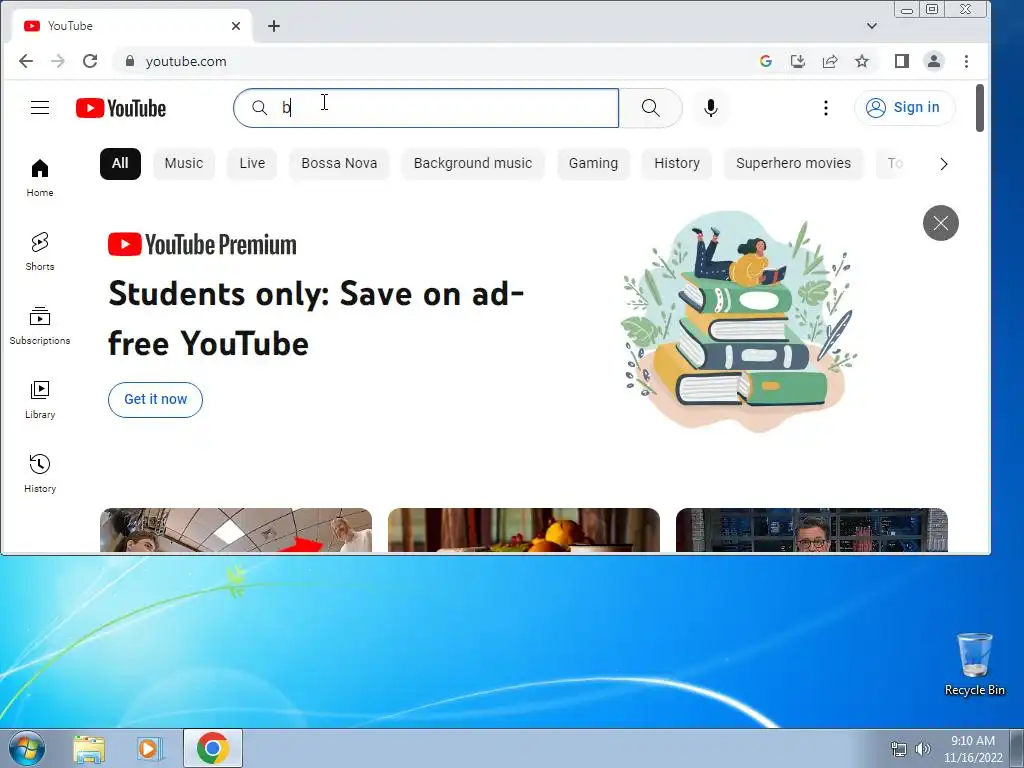Click the browser forward arrow
1024x768 pixels.
coord(58,61)
